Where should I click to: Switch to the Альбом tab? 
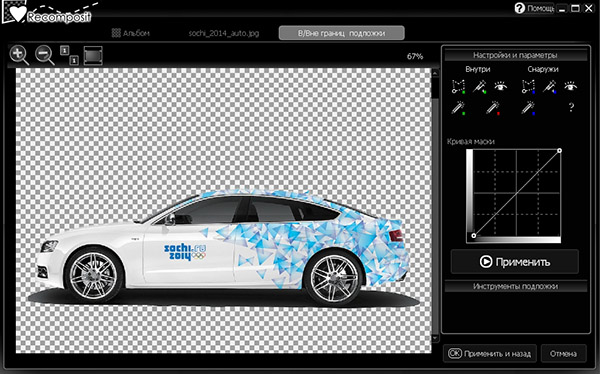(130, 33)
